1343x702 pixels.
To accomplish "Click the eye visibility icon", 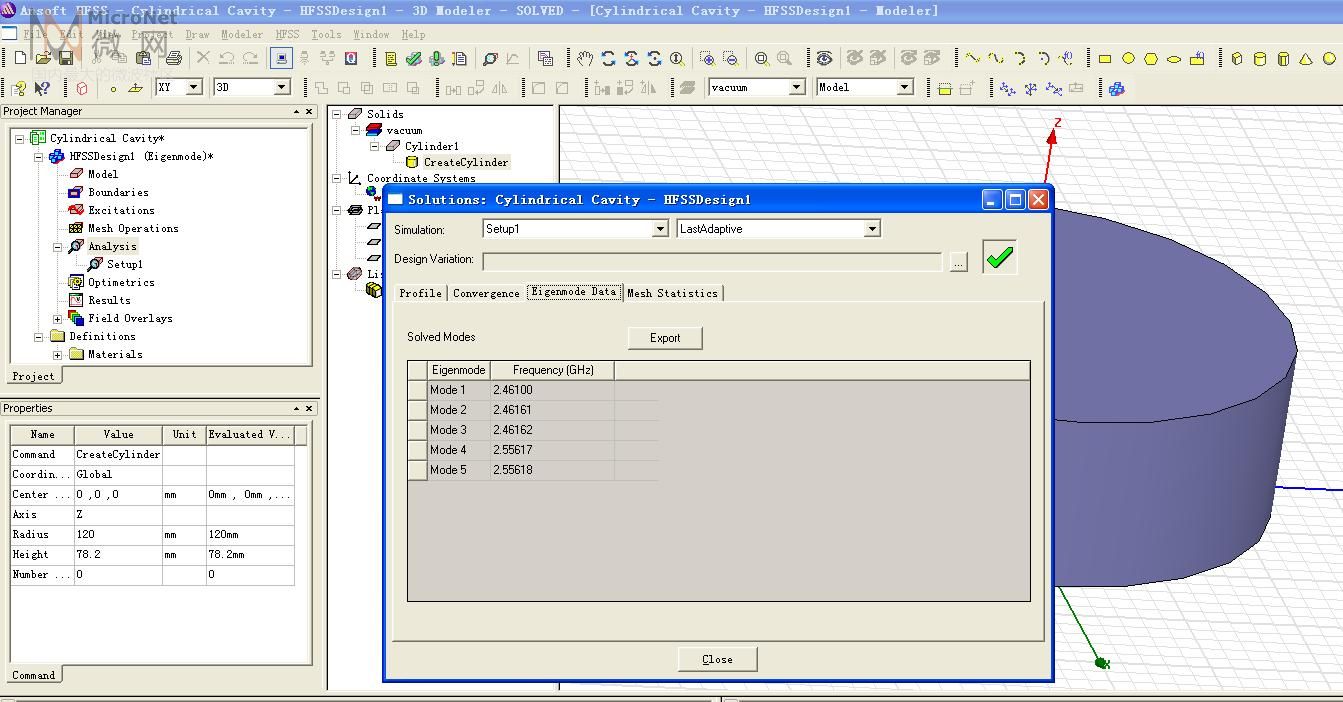I will pyautogui.click(x=823, y=58).
